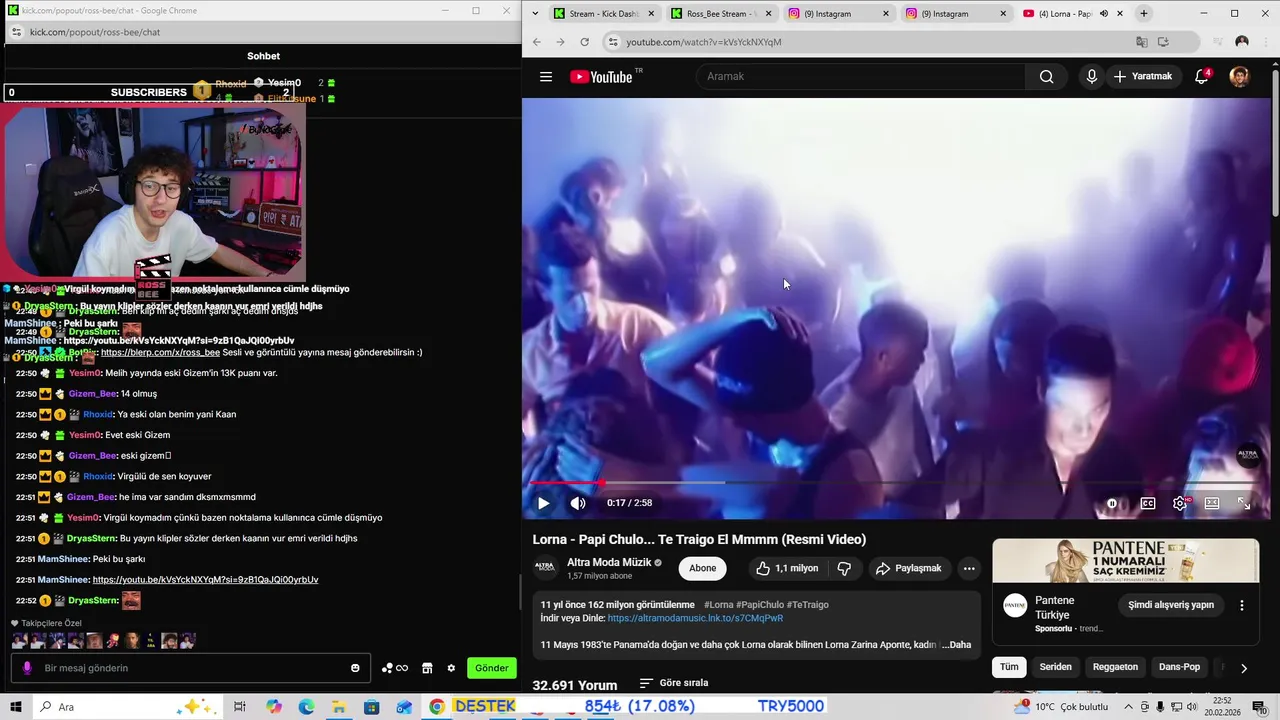Switch to theater mode view
This screenshot has width=1280, height=720.
point(1212,503)
